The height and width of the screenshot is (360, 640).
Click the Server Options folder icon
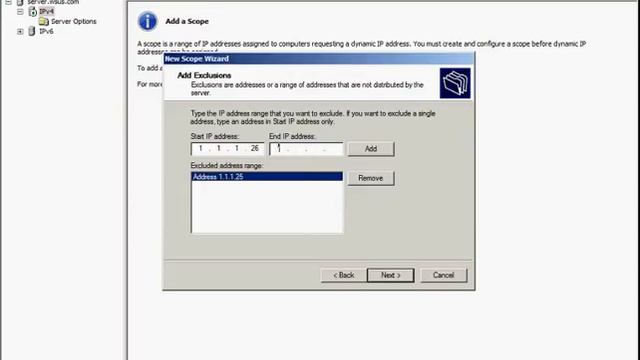click(44, 21)
